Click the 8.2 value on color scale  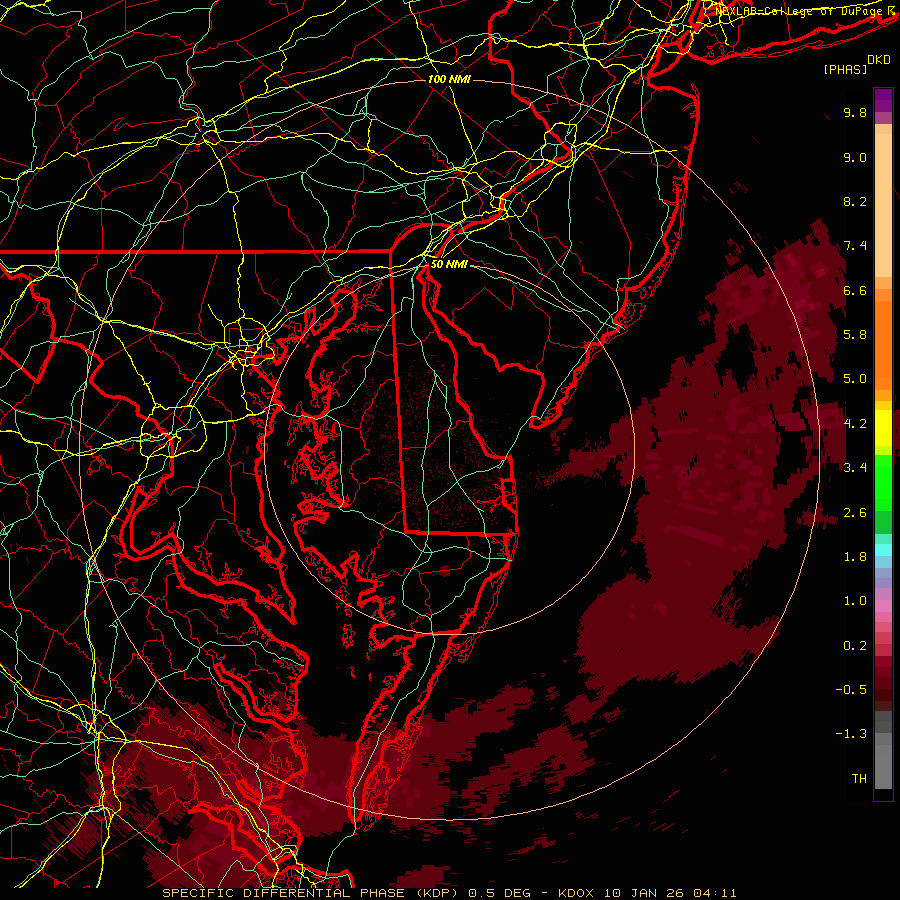click(x=855, y=201)
